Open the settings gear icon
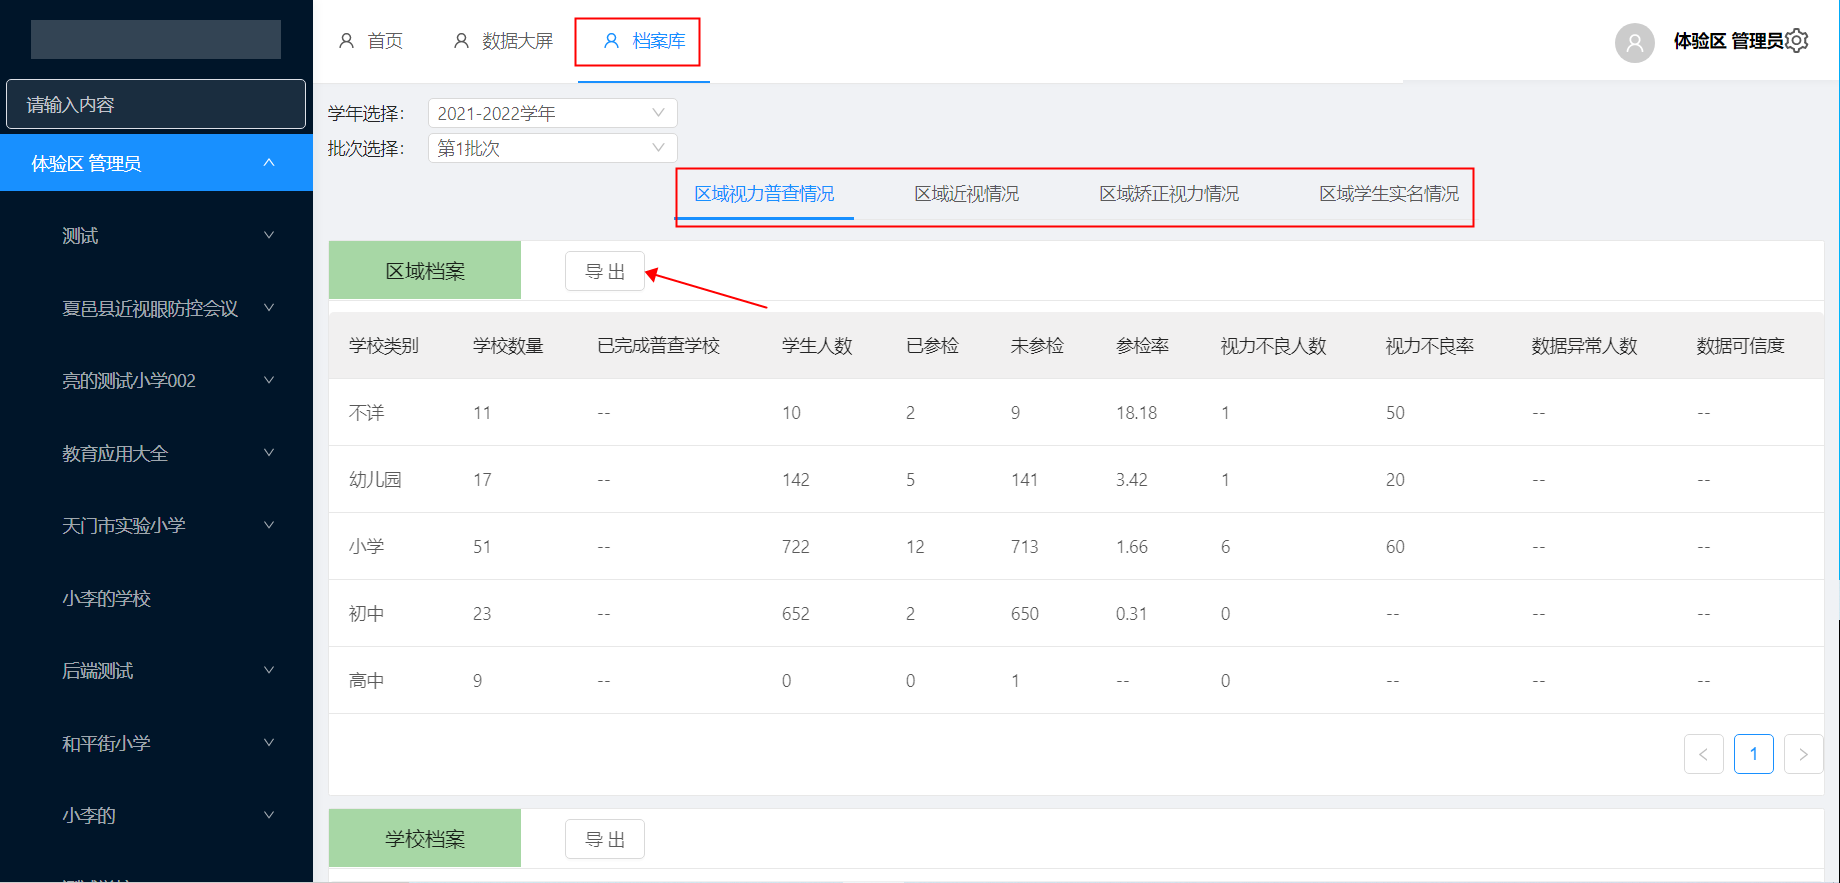This screenshot has height=883, width=1840. (1797, 41)
